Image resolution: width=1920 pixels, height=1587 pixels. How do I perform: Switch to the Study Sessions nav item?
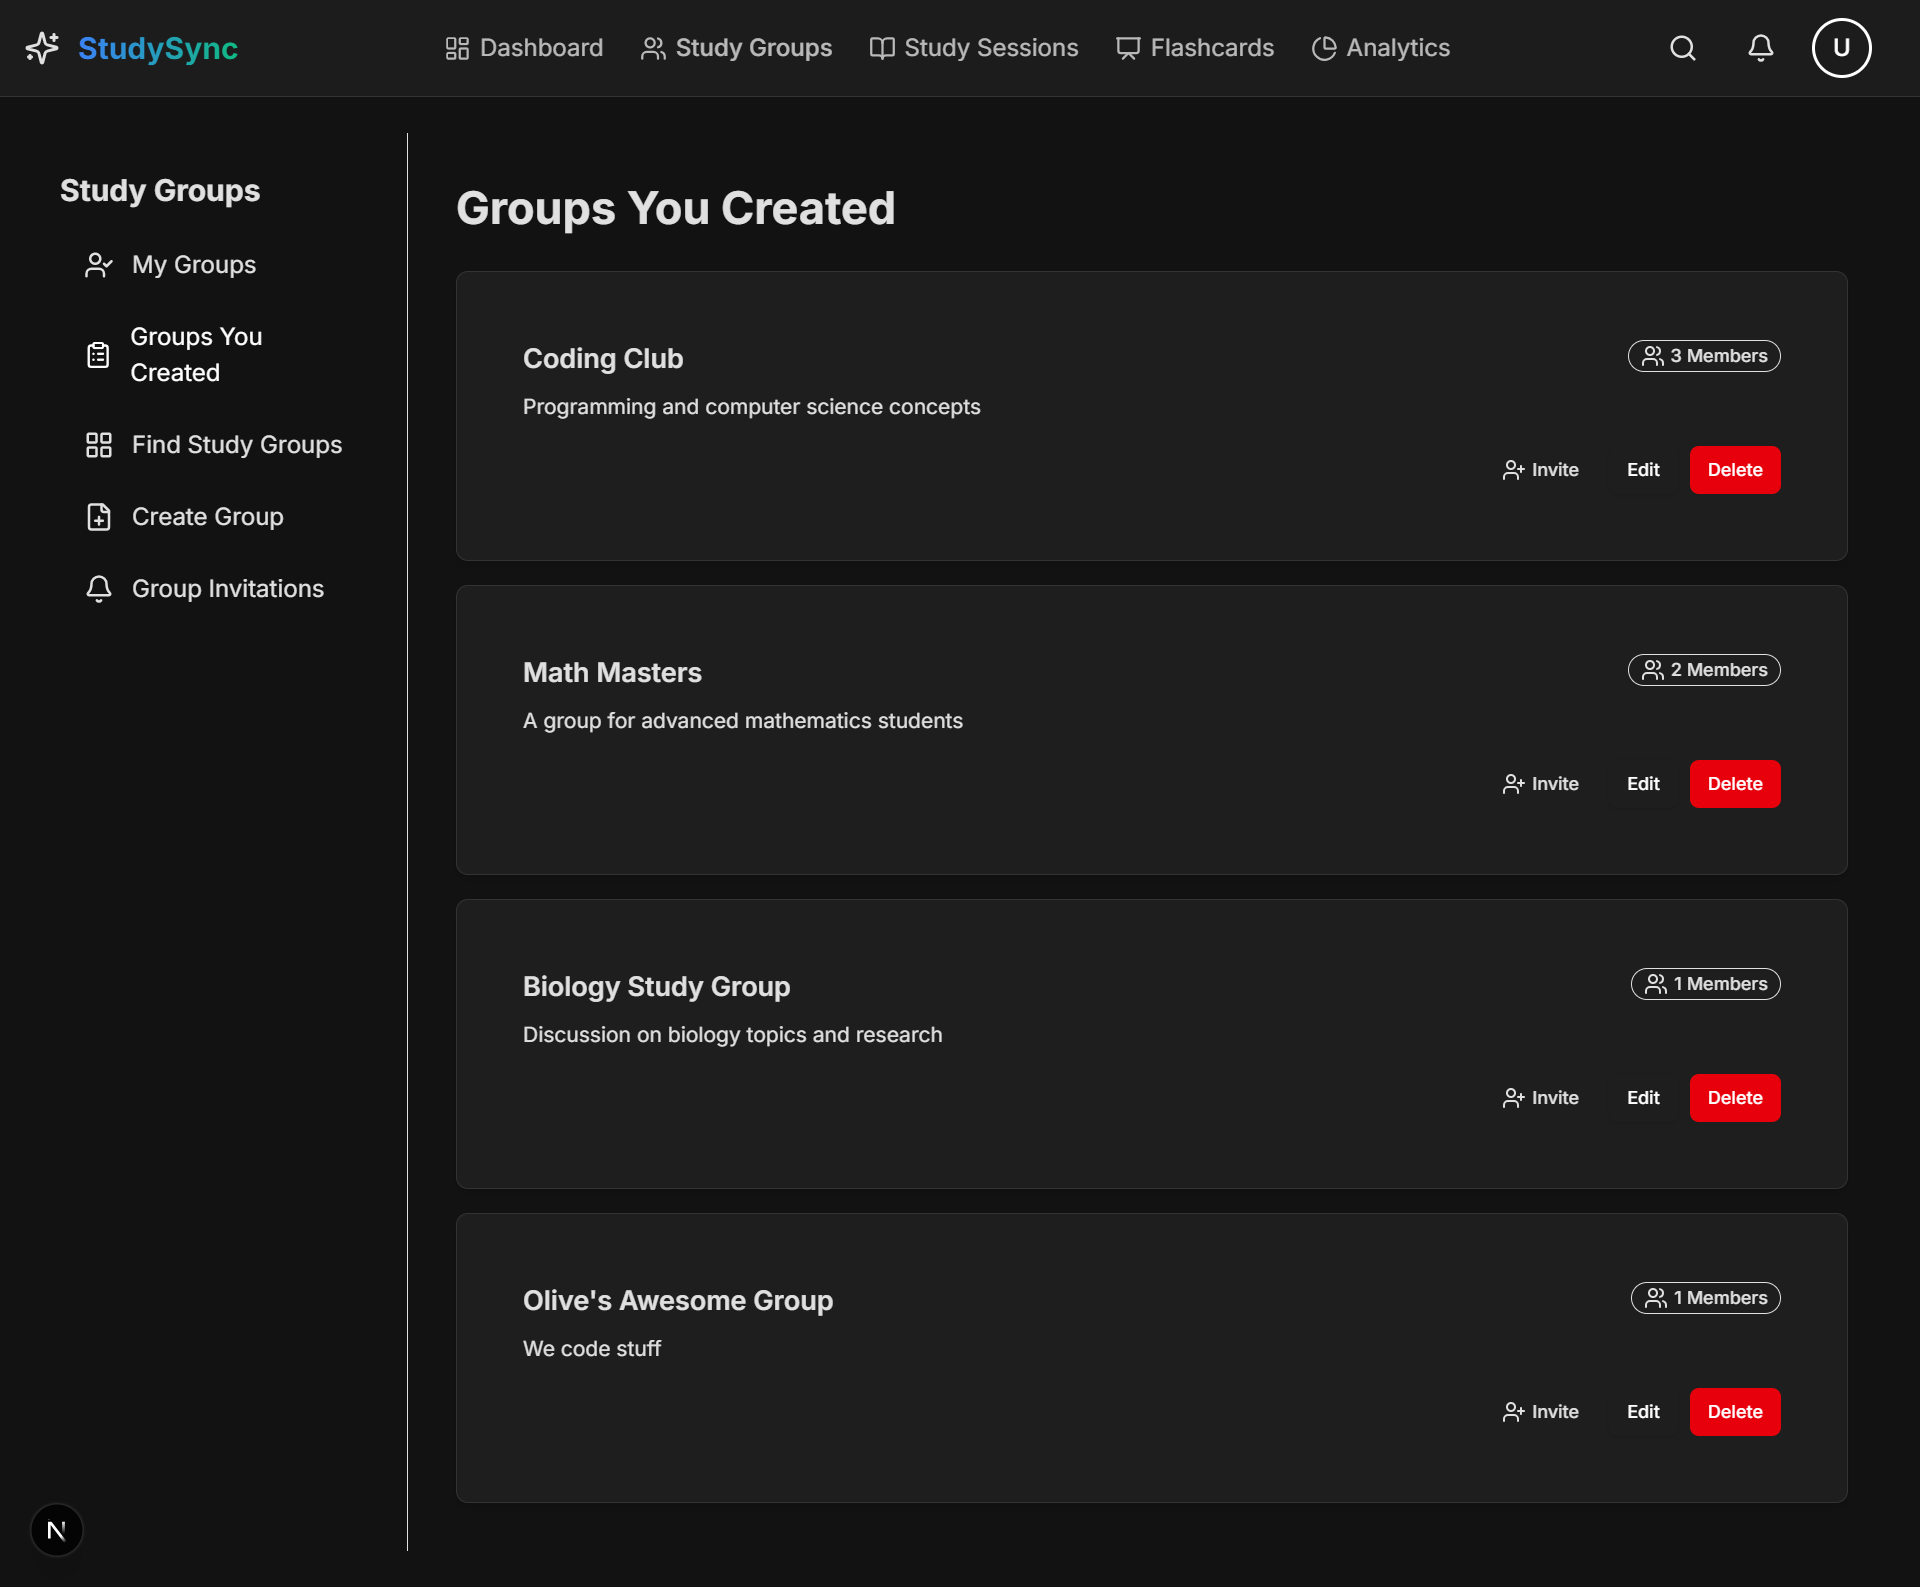(974, 48)
